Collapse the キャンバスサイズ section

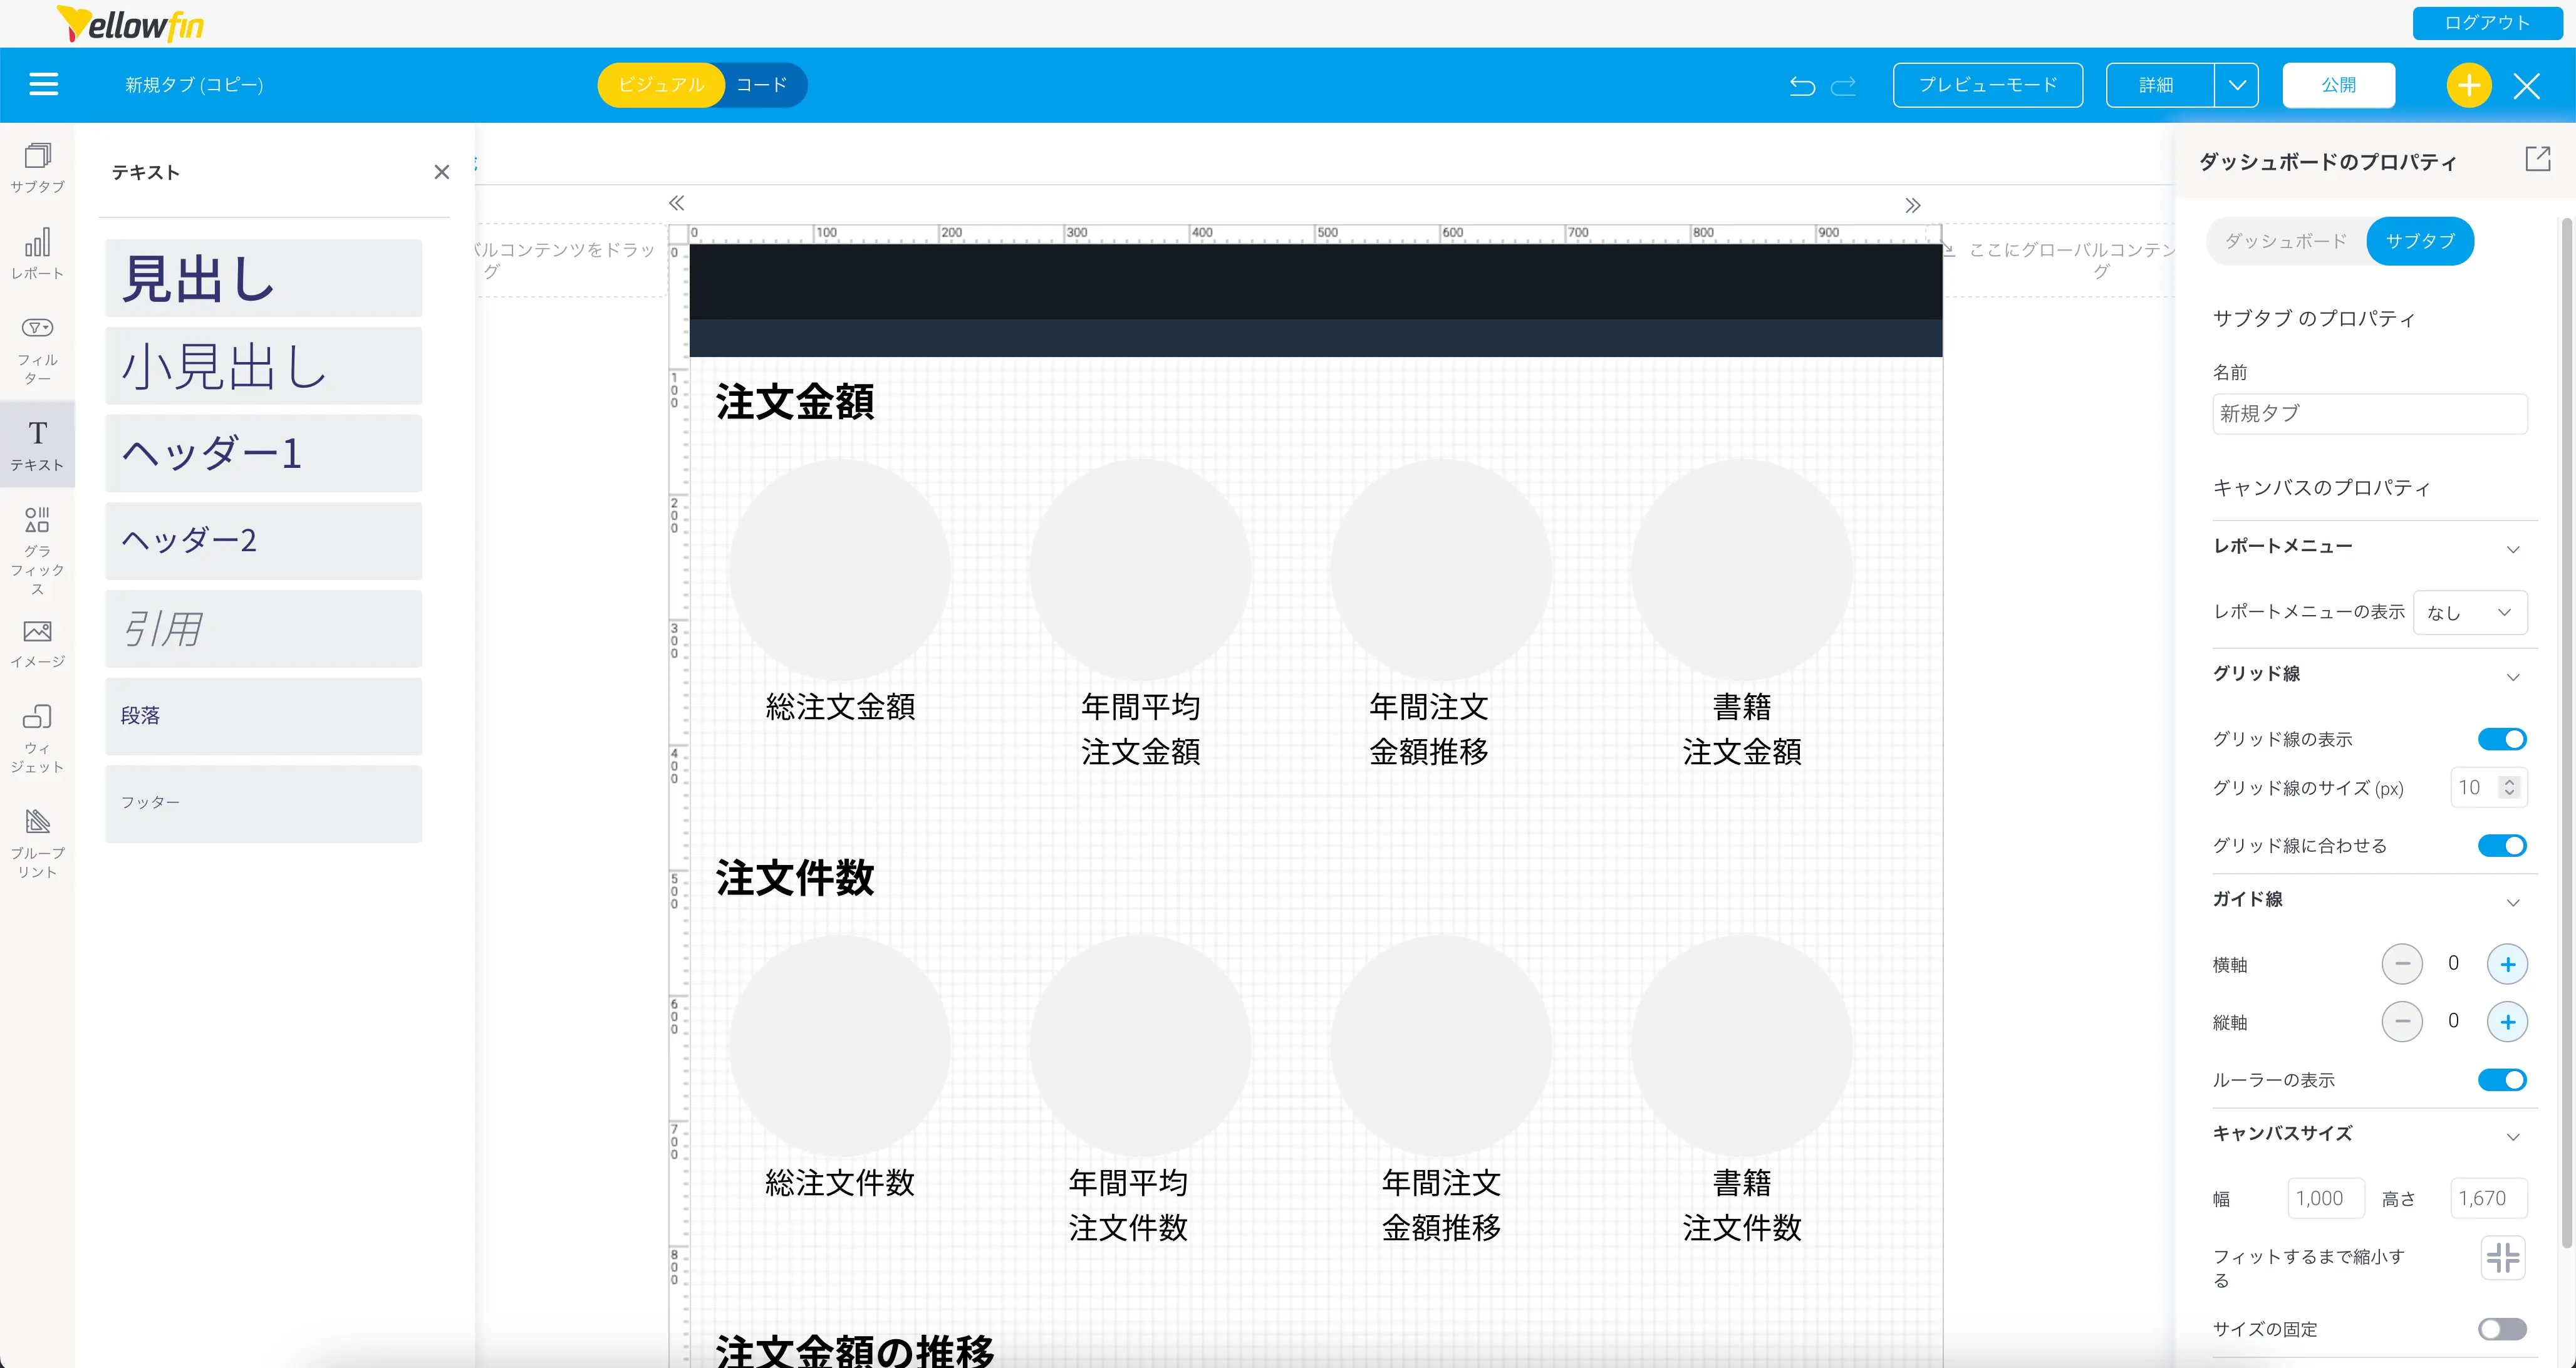(2512, 1136)
